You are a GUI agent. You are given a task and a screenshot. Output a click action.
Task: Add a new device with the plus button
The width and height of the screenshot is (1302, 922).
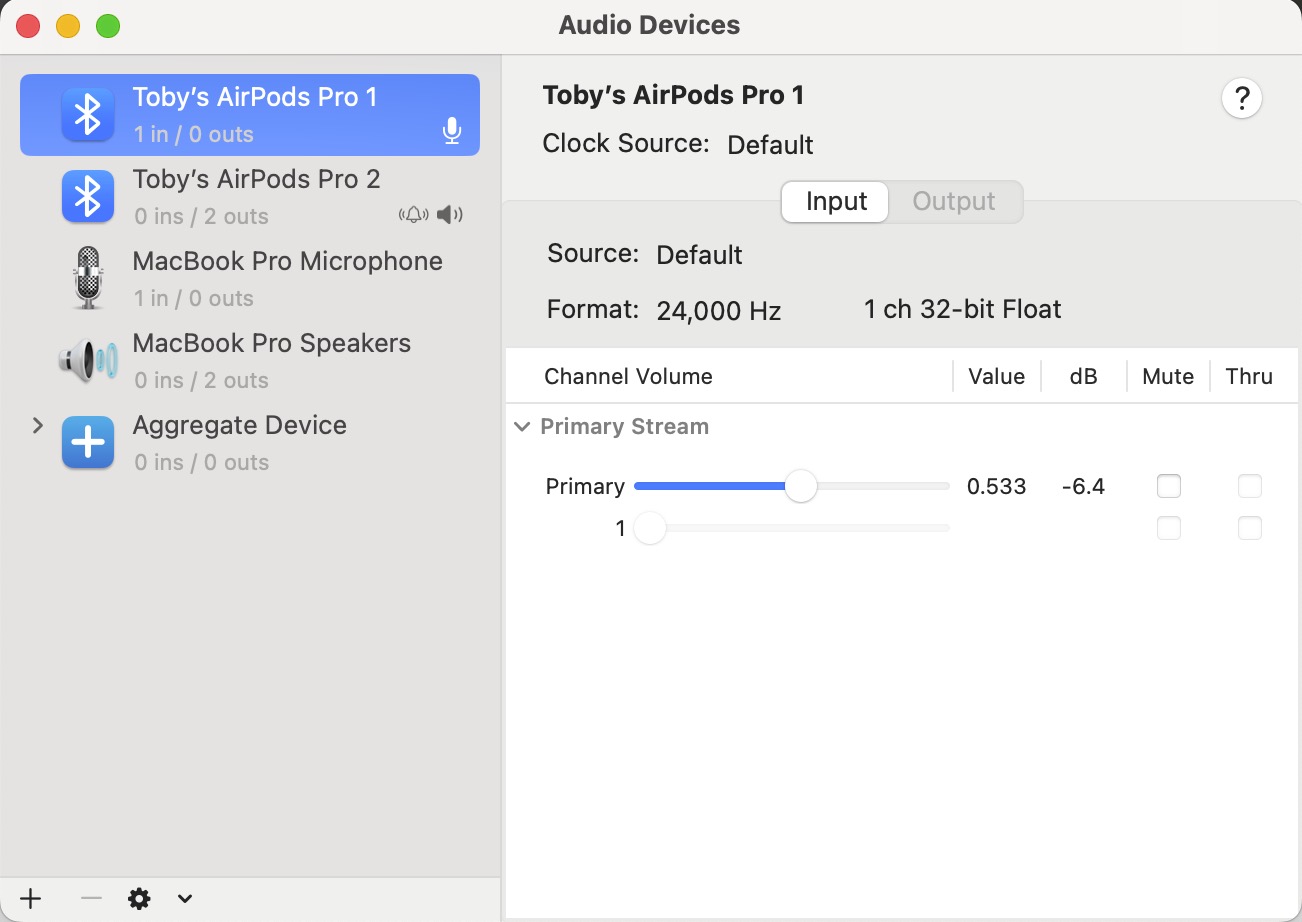(x=31, y=898)
